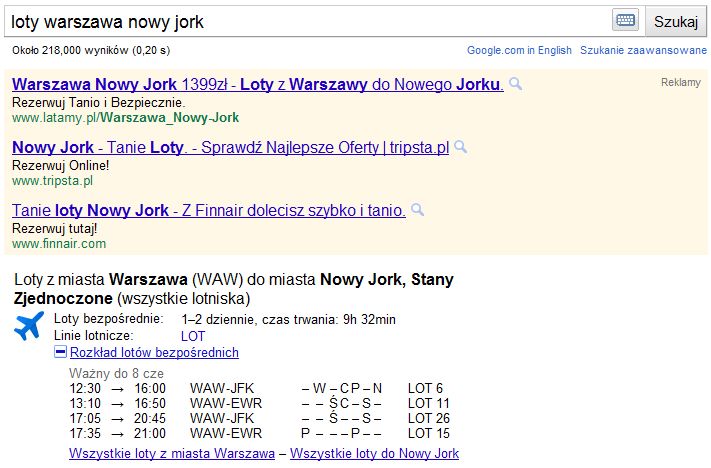This screenshot has height=468, width=711.
Task: Click the blue airplane icon
Action: pyautogui.click(x=31, y=327)
